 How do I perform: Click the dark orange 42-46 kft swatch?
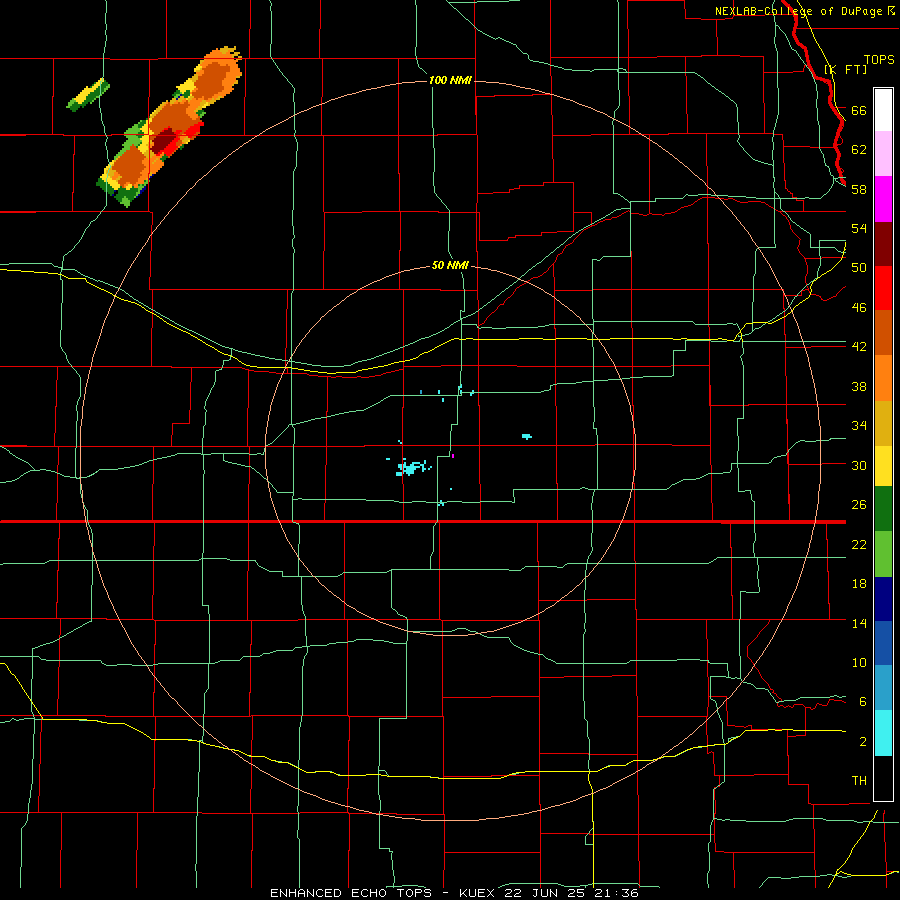pos(883,332)
